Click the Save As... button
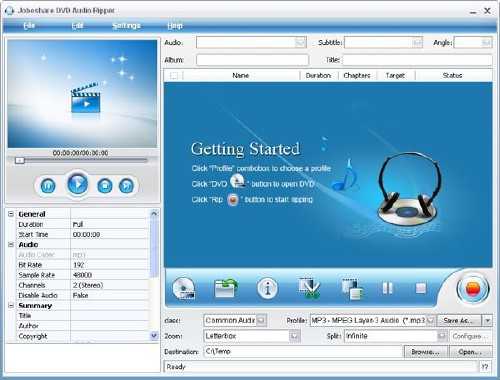Viewport: 500px width, 380px height. click(x=458, y=320)
